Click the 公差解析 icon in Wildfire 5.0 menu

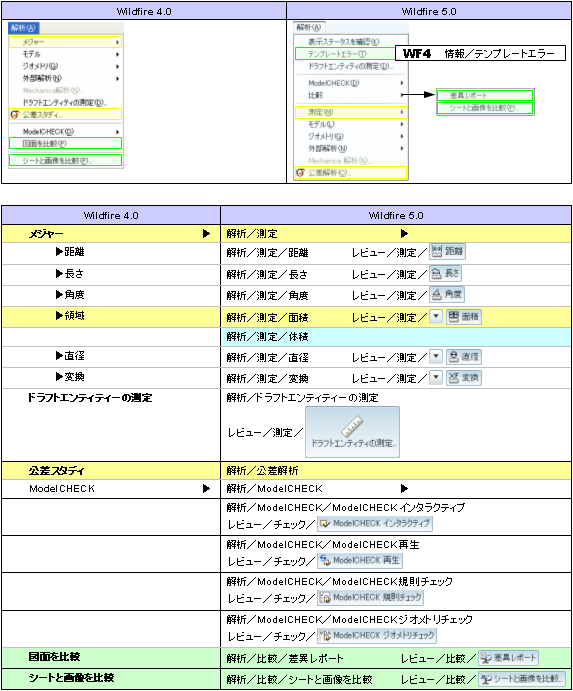coord(300,173)
